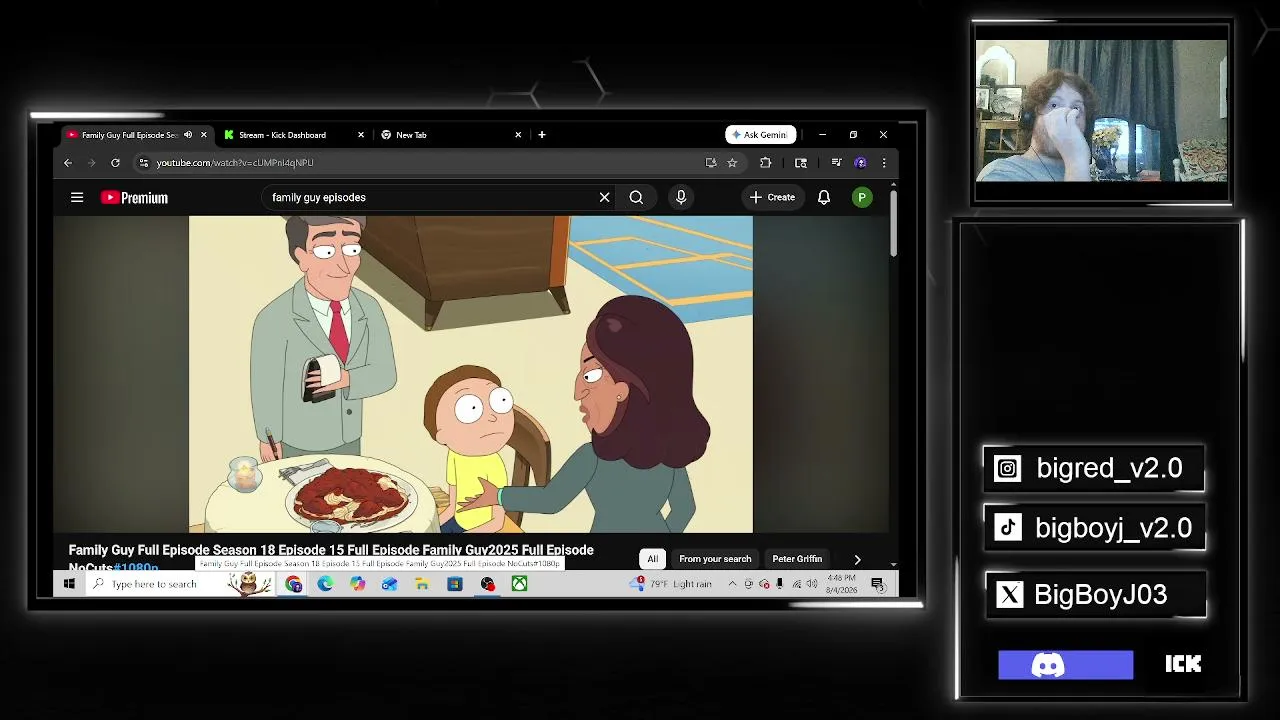This screenshot has width=1280, height=720.
Task: Click the 'Type here to search' taskbar box
Action: pos(180,584)
